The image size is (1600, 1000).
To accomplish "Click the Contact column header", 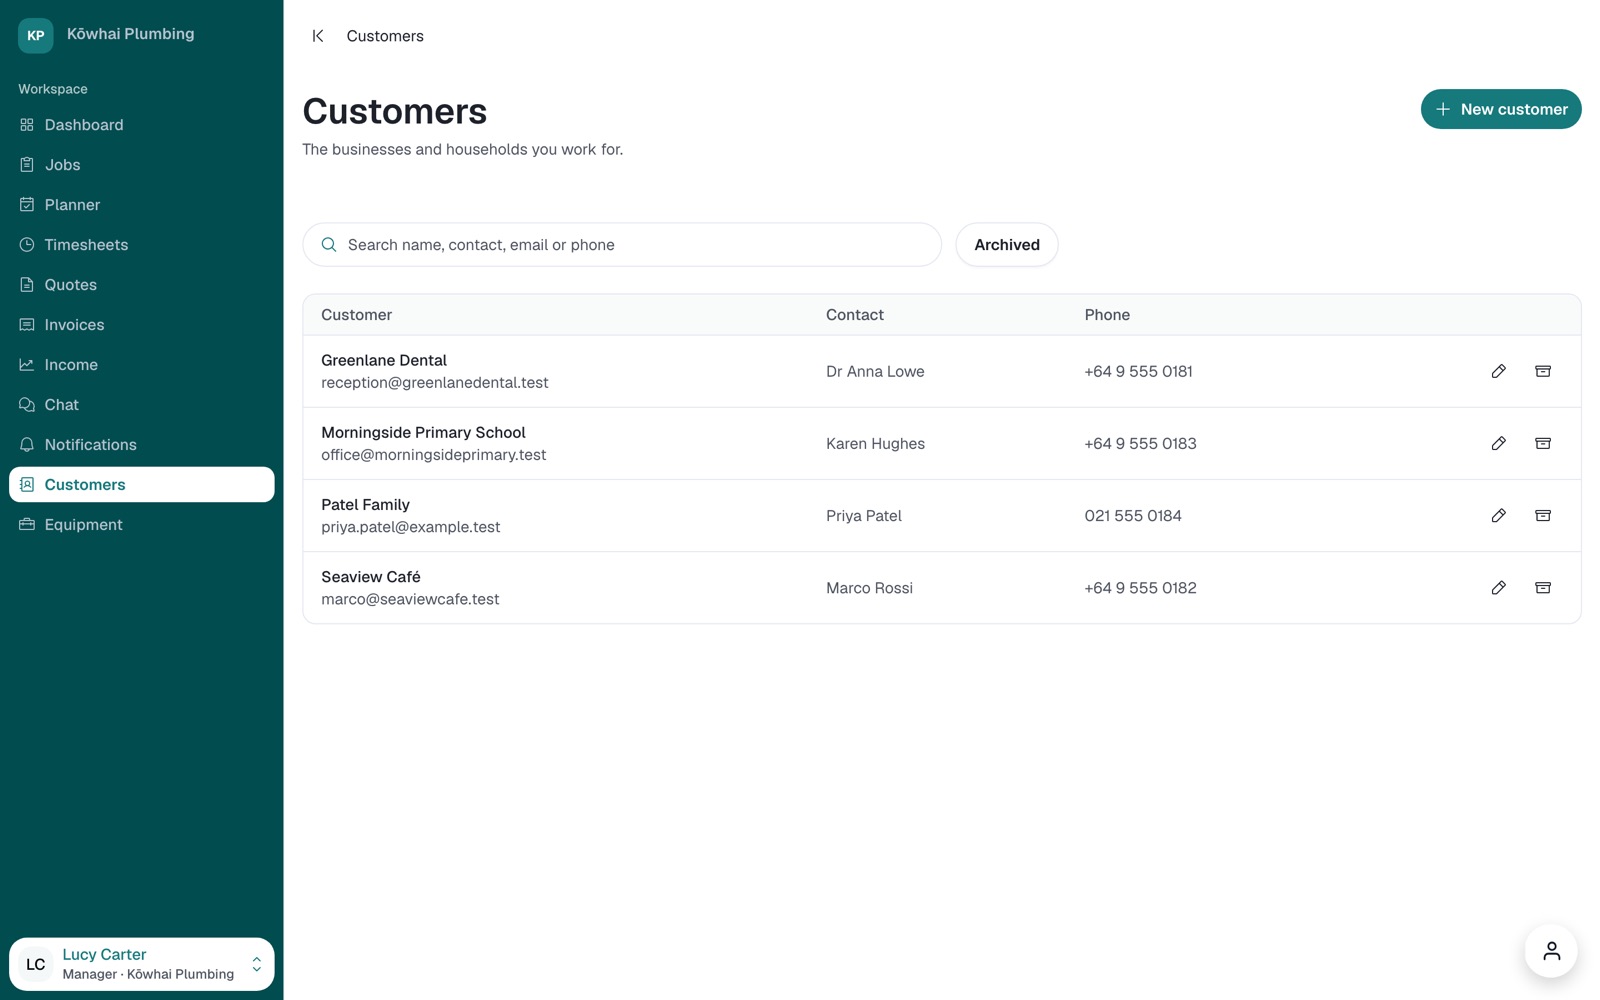I will tap(855, 315).
